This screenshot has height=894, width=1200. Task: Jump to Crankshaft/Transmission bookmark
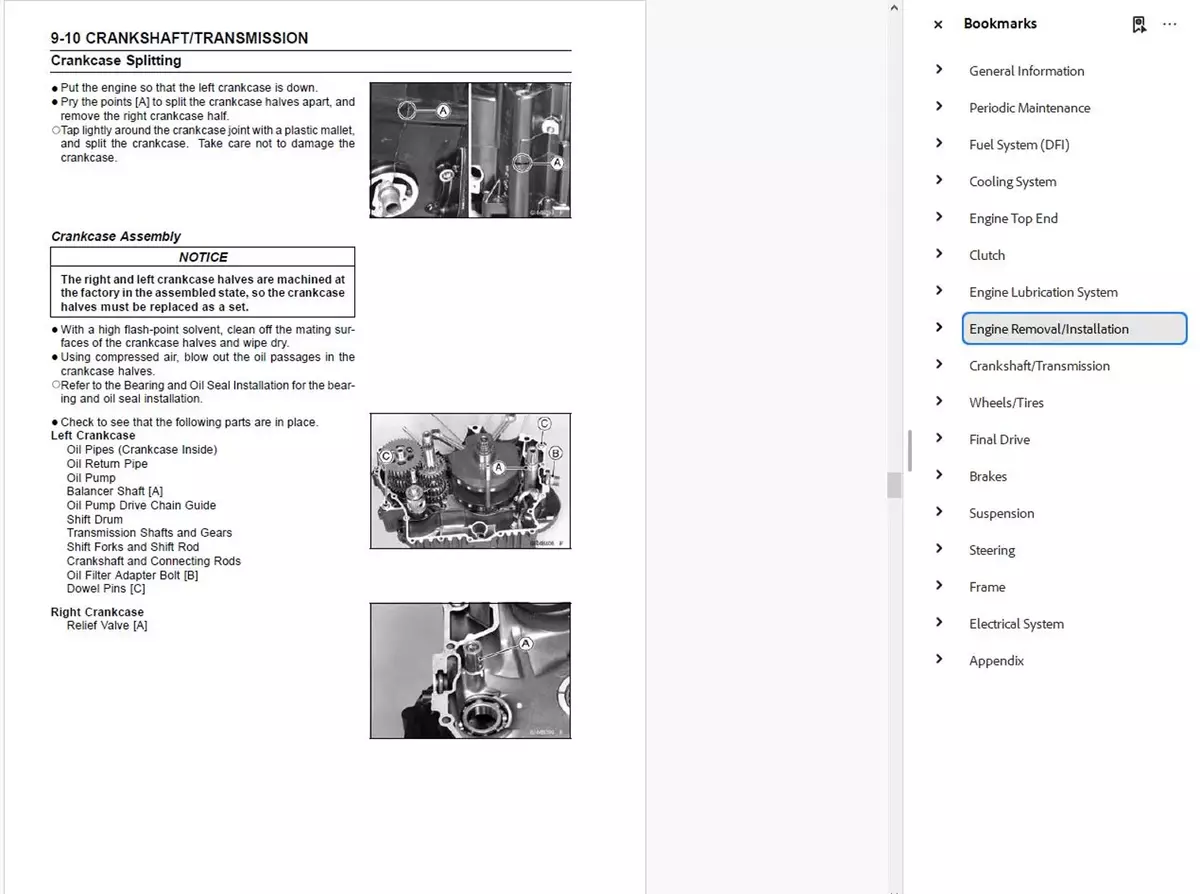pos(1039,366)
